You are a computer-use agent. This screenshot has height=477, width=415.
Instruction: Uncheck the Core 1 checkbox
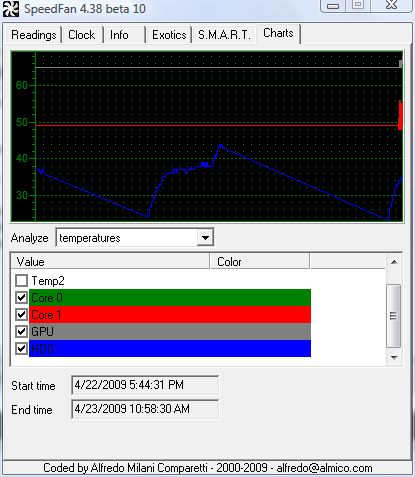coord(22,314)
